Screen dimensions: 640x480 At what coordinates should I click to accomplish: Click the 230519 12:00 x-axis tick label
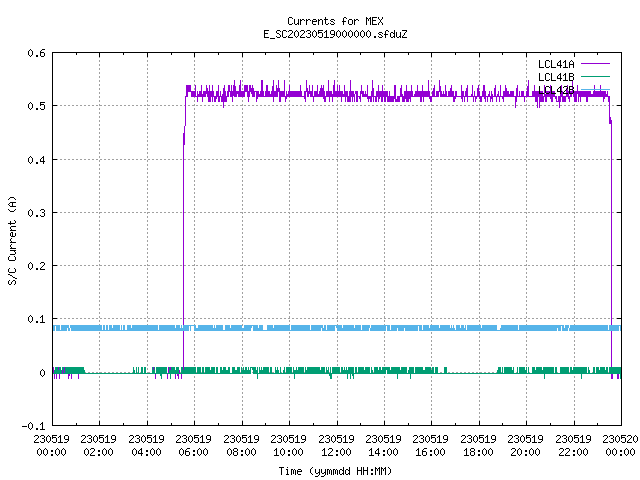click(x=336, y=446)
